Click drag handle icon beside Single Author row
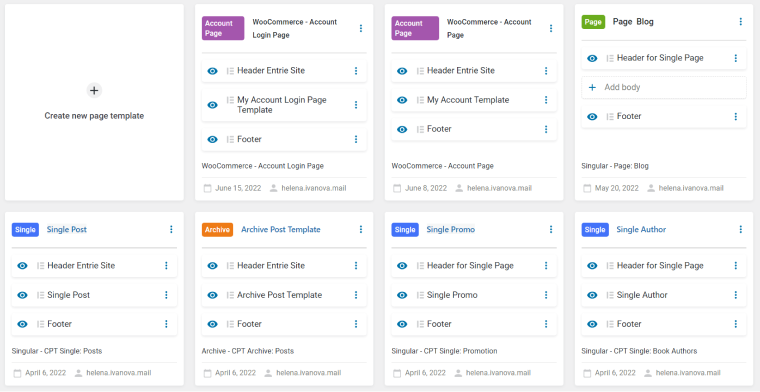Image resolution: width=760 pixels, height=392 pixels. [610, 295]
